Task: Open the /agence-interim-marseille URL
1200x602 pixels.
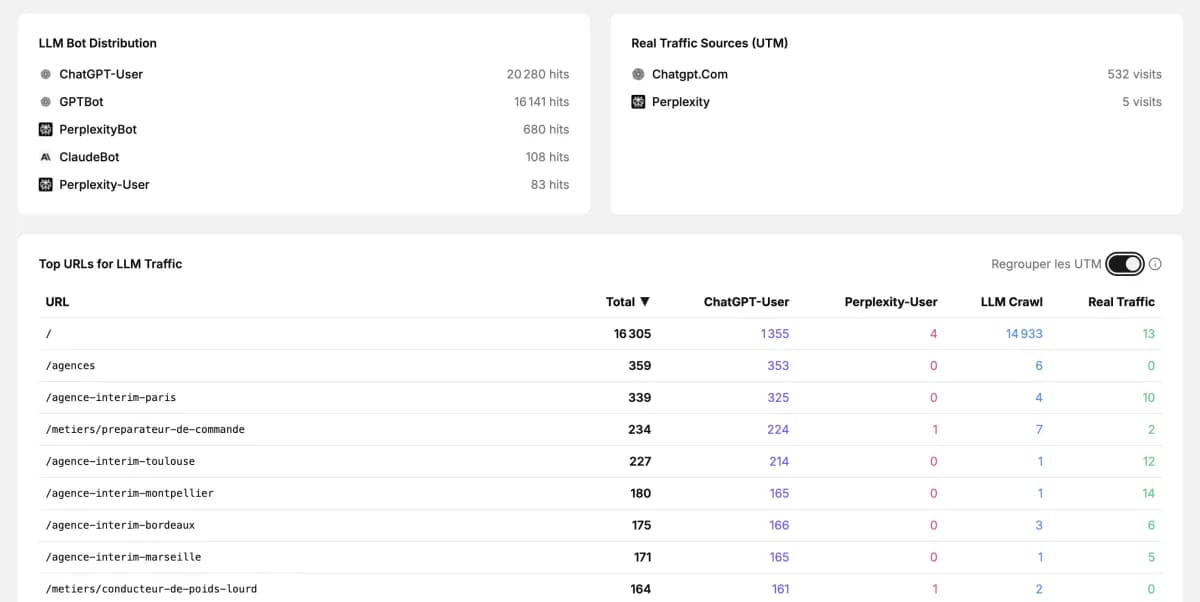Action: (123, 557)
